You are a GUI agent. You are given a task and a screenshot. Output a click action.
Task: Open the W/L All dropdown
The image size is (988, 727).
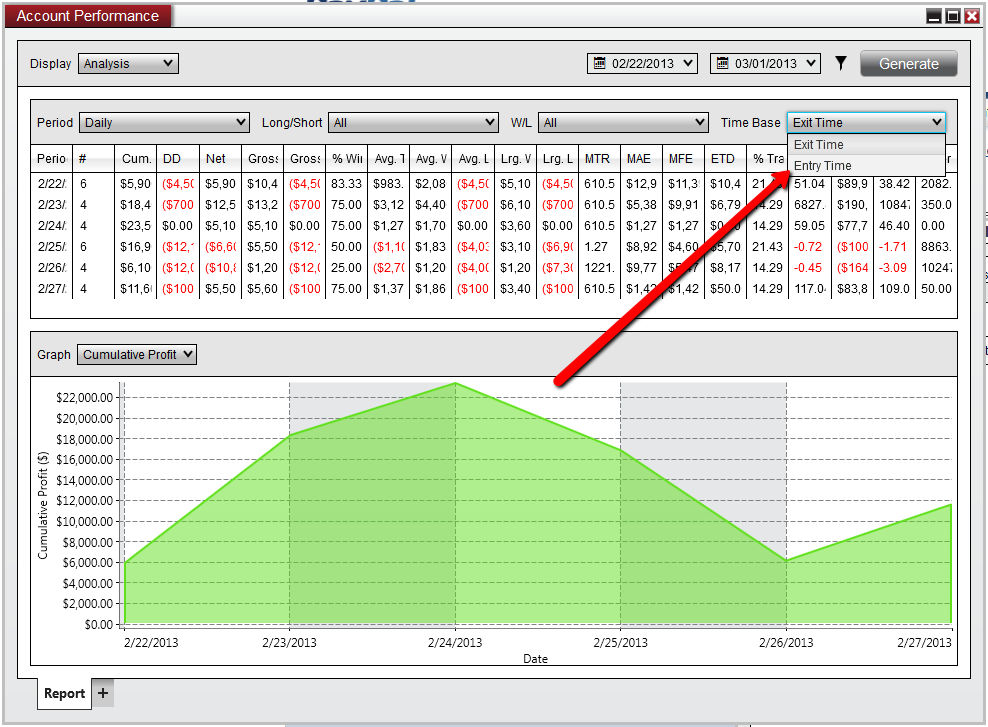coord(623,122)
